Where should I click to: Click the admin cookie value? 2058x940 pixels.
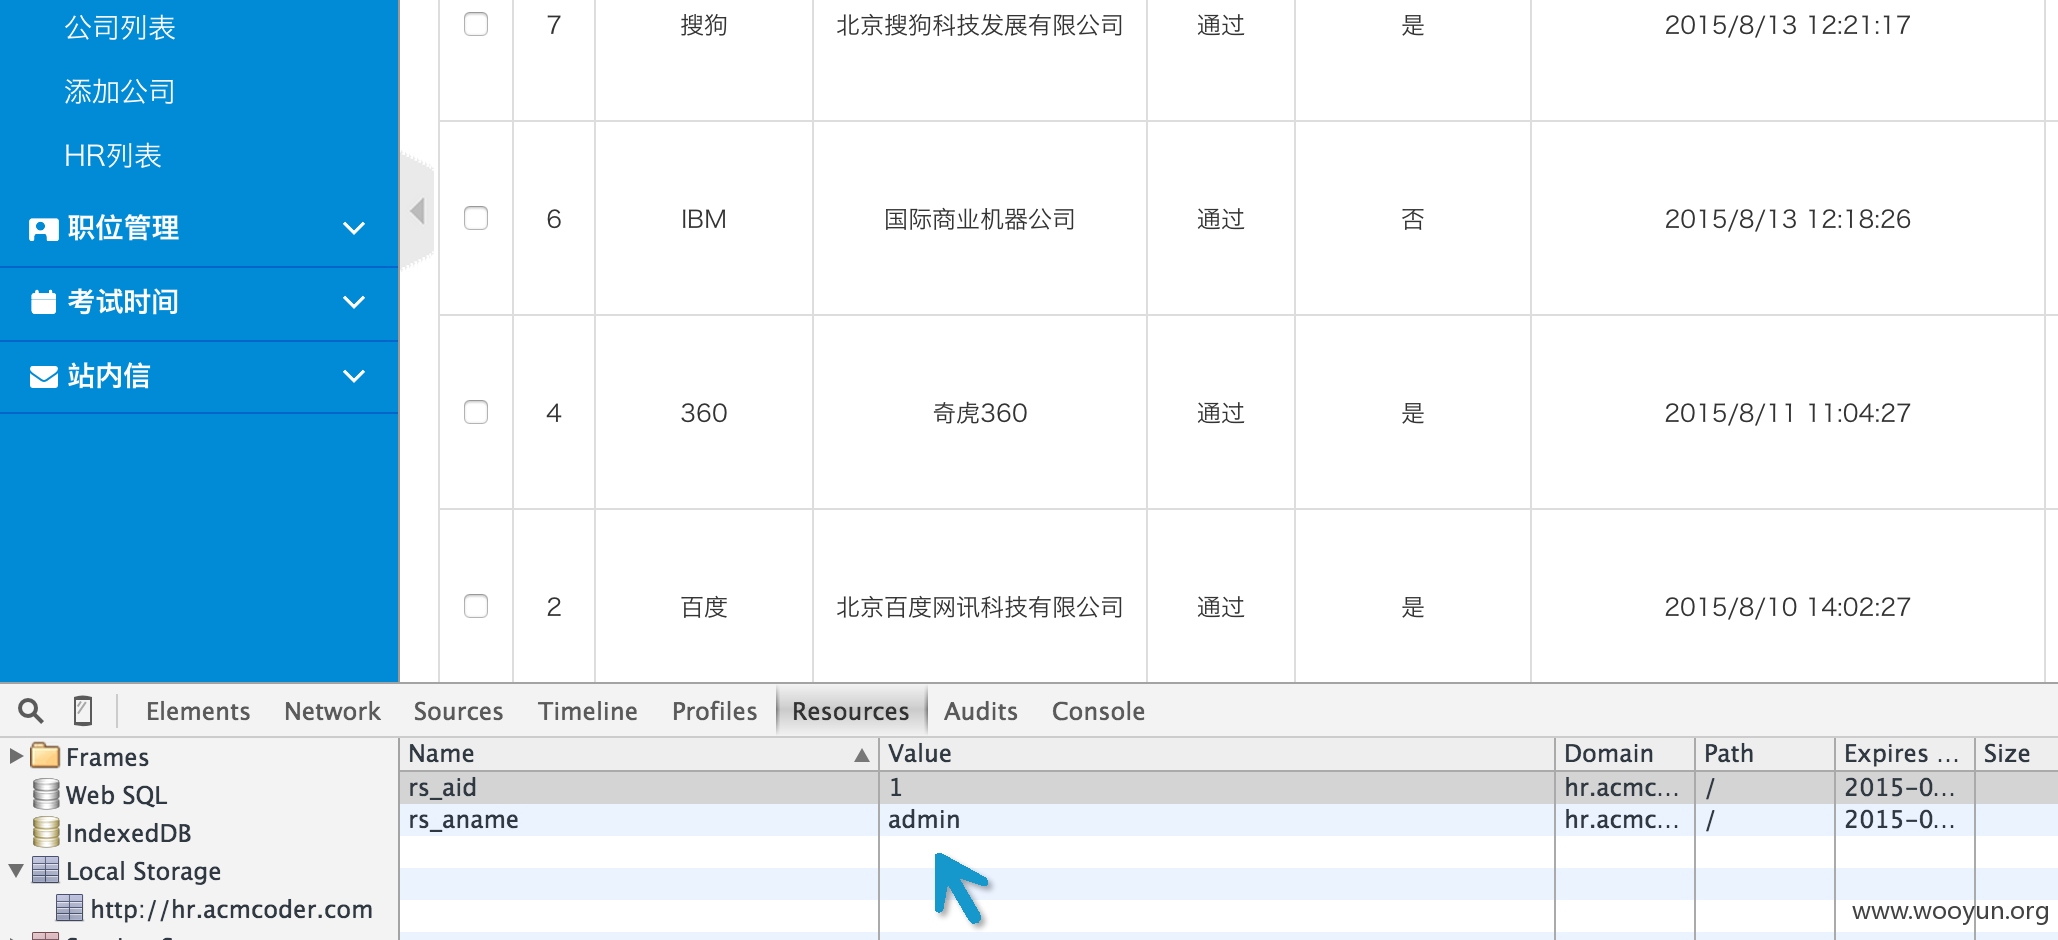924,820
